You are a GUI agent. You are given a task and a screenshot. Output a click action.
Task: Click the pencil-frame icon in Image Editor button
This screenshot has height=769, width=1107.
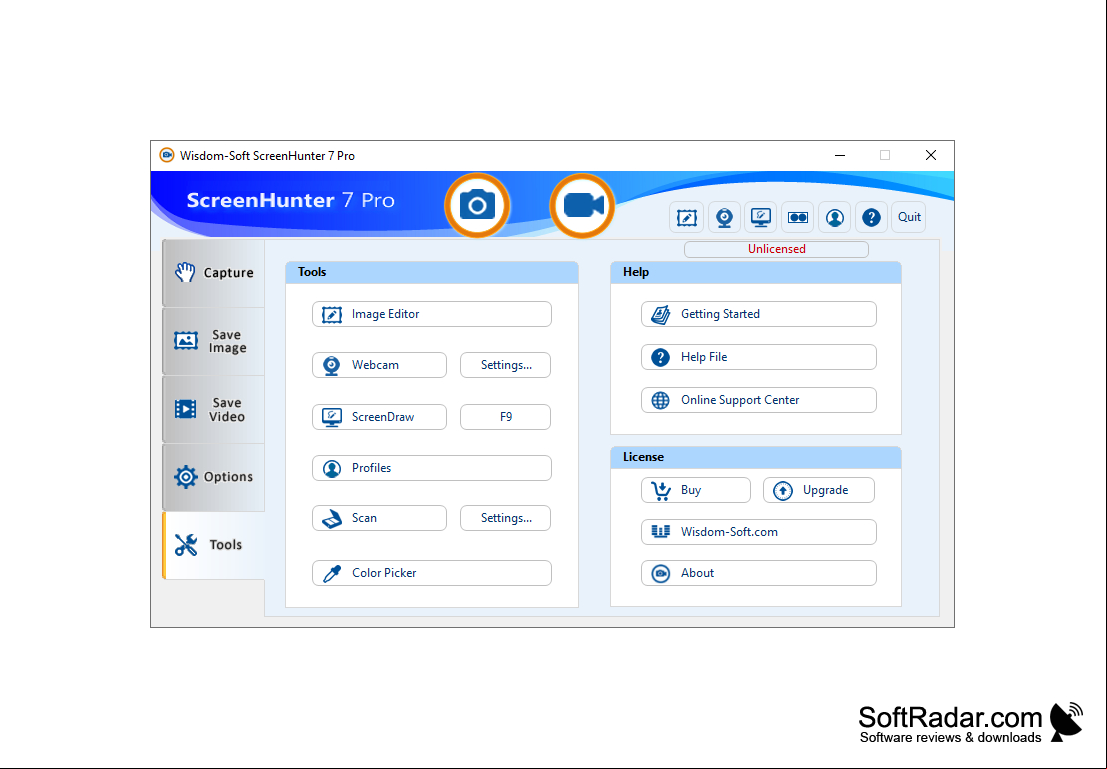[x=332, y=314]
